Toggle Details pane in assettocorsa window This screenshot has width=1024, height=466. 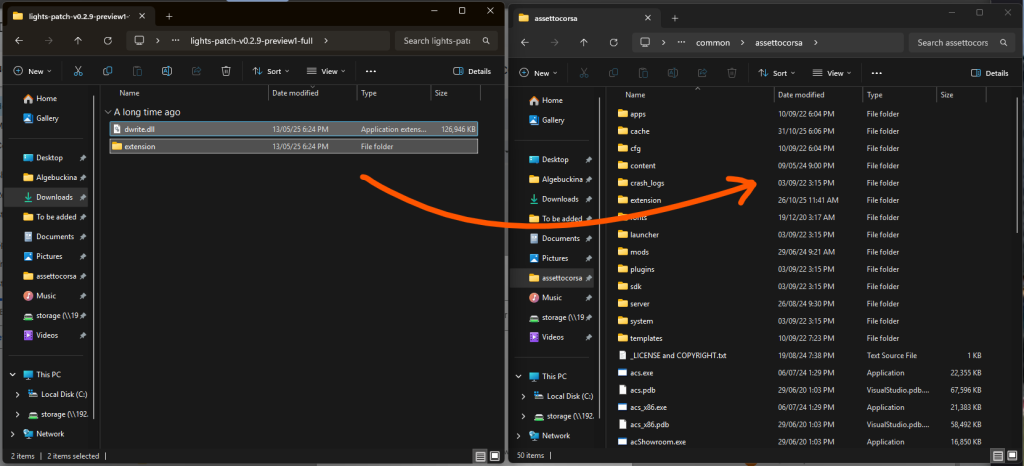(x=990, y=73)
